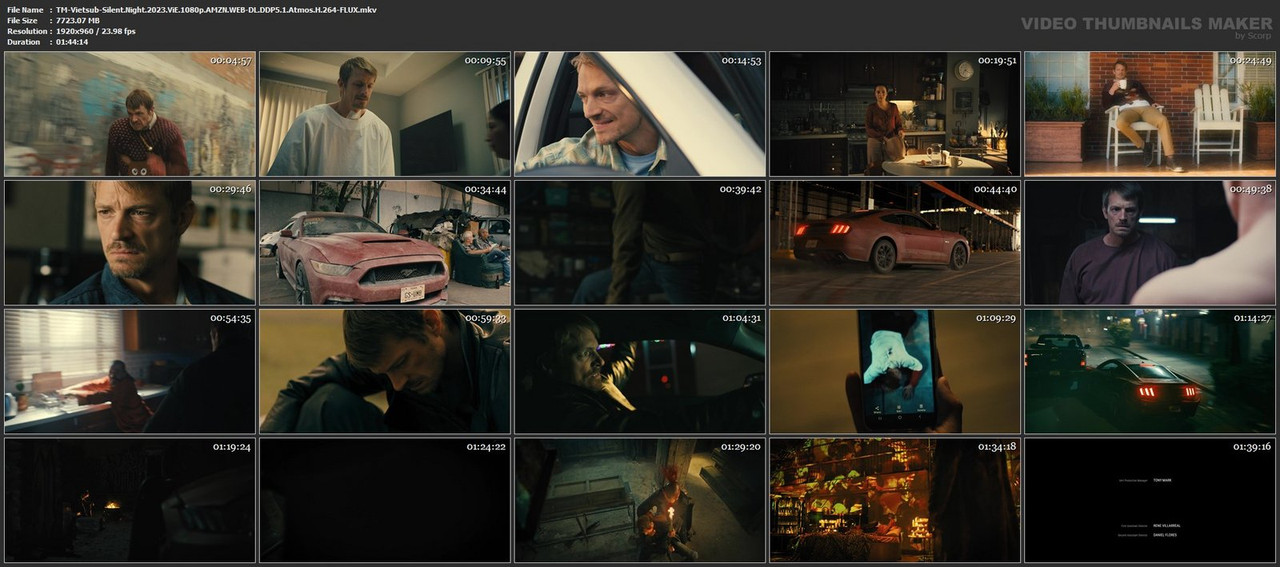
Task: Select the thumbnail at 00:09:55
Action: pos(385,114)
